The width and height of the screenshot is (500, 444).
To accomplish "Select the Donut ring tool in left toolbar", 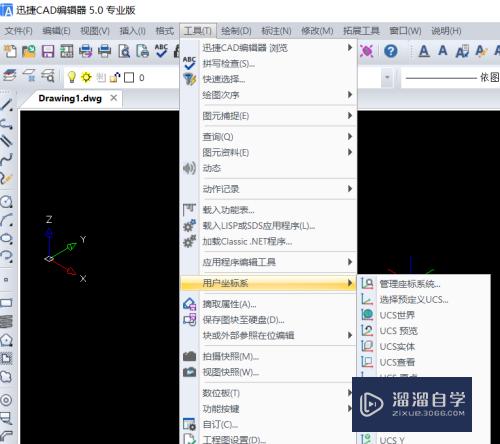I will coord(7,400).
